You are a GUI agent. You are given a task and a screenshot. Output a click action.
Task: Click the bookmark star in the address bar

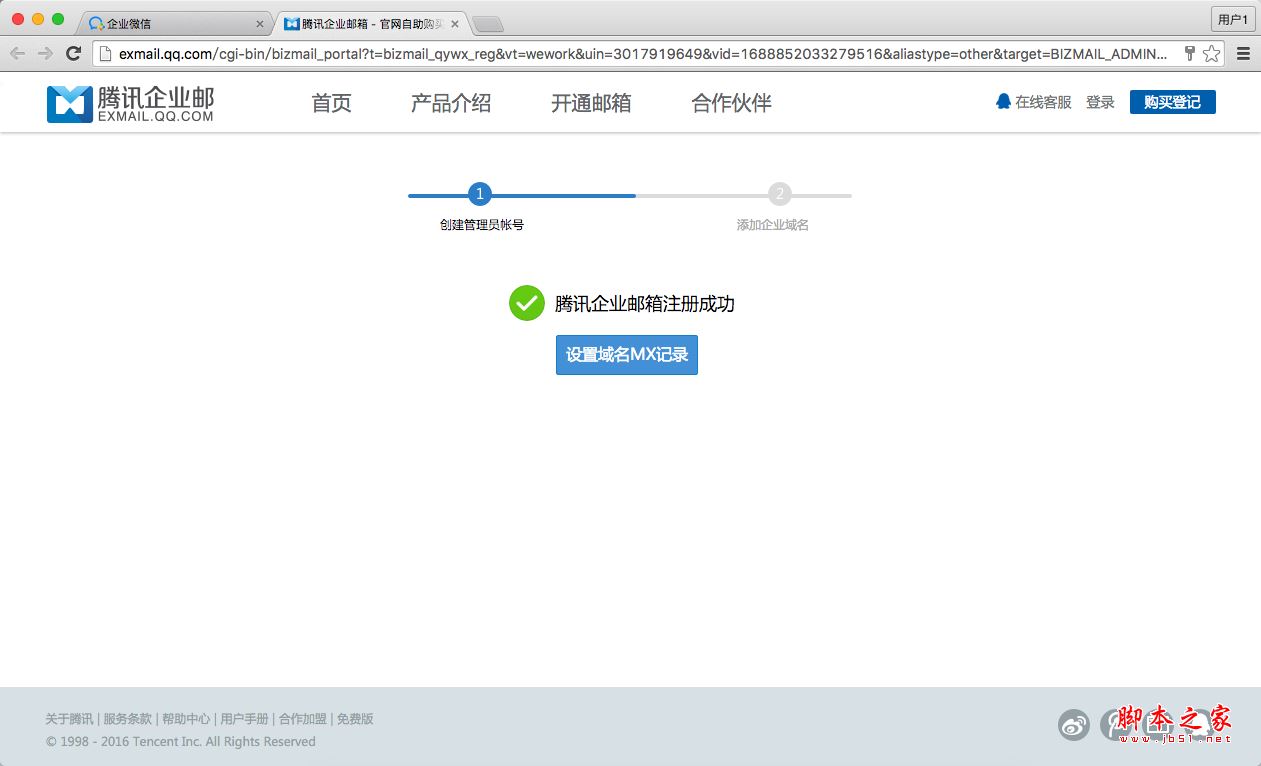(1210, 56)
